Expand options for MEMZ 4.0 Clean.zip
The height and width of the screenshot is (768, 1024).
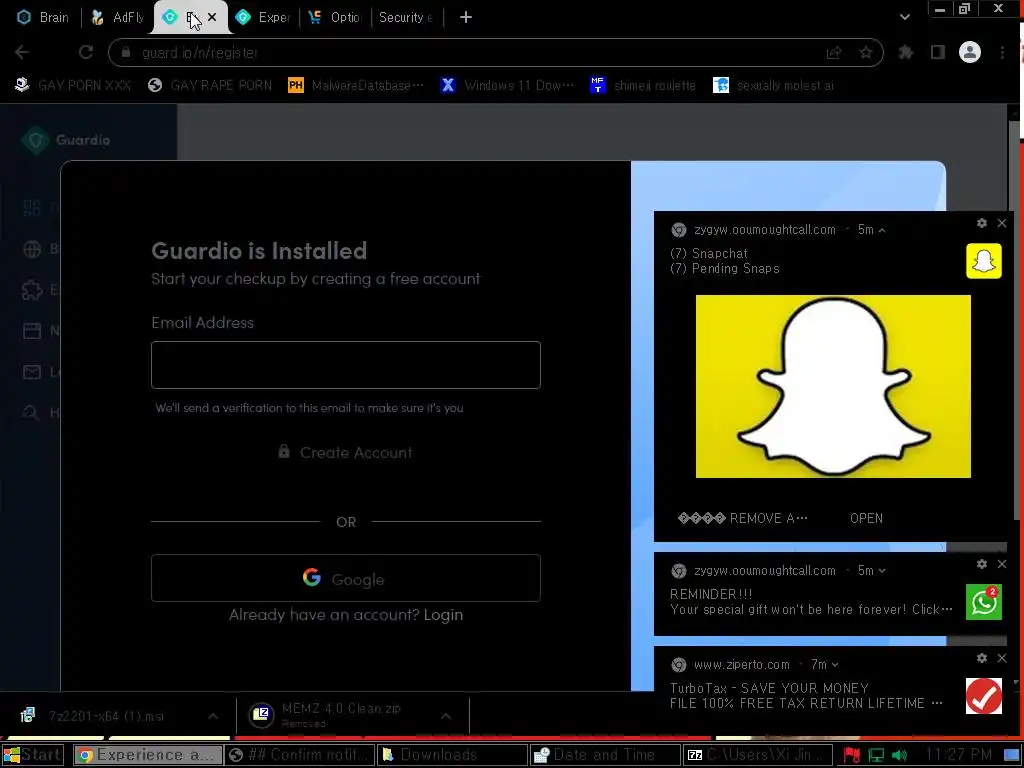(x=445, y=716)
